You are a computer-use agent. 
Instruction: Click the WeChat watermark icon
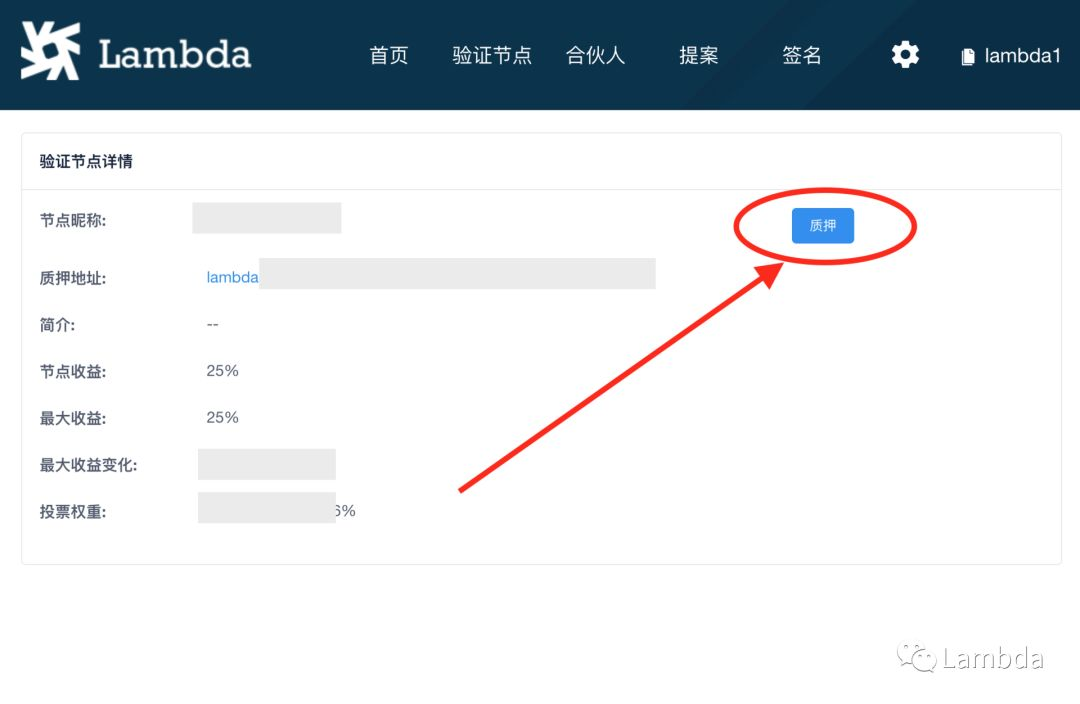click(915, 657)
